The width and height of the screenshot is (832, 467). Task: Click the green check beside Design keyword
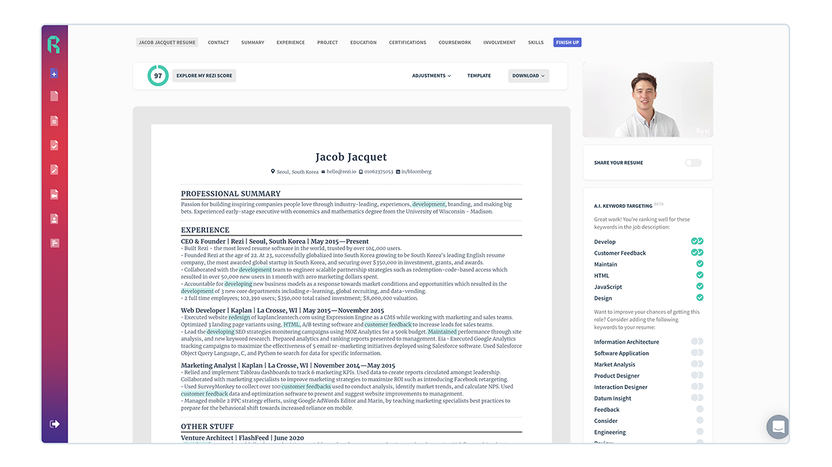pyautogui.click(x=700, y=298)
